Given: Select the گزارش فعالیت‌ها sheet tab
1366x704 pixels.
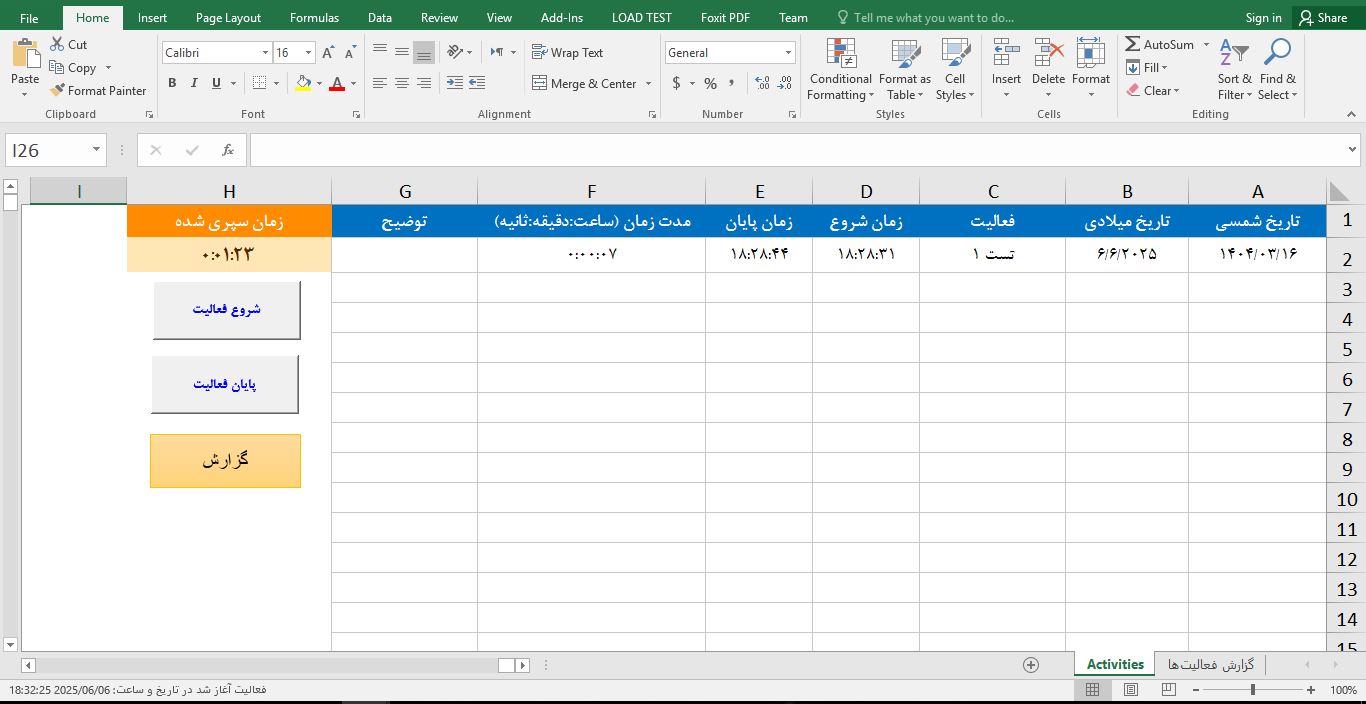Looking at the screenshot, I should 1211,665.
